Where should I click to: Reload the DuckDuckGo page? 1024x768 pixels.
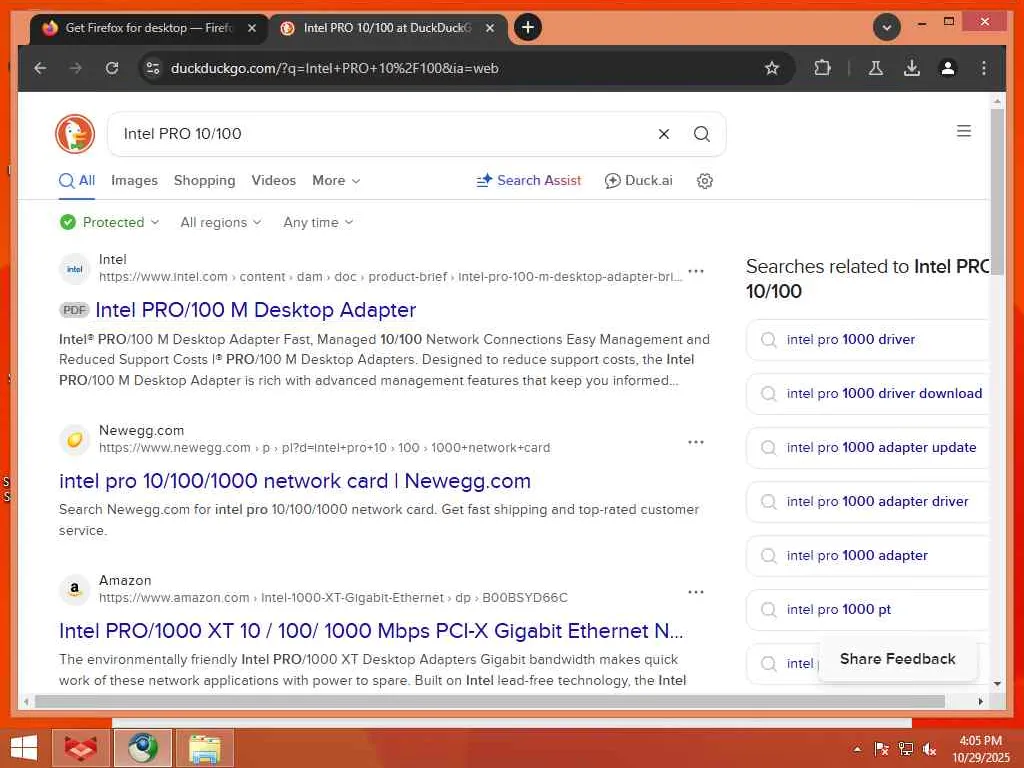pos(112,68)
